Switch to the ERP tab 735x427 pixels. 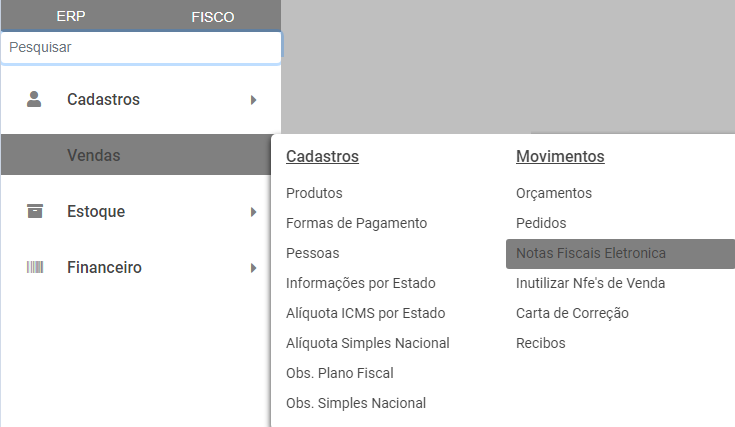click(x=71, y=17)
